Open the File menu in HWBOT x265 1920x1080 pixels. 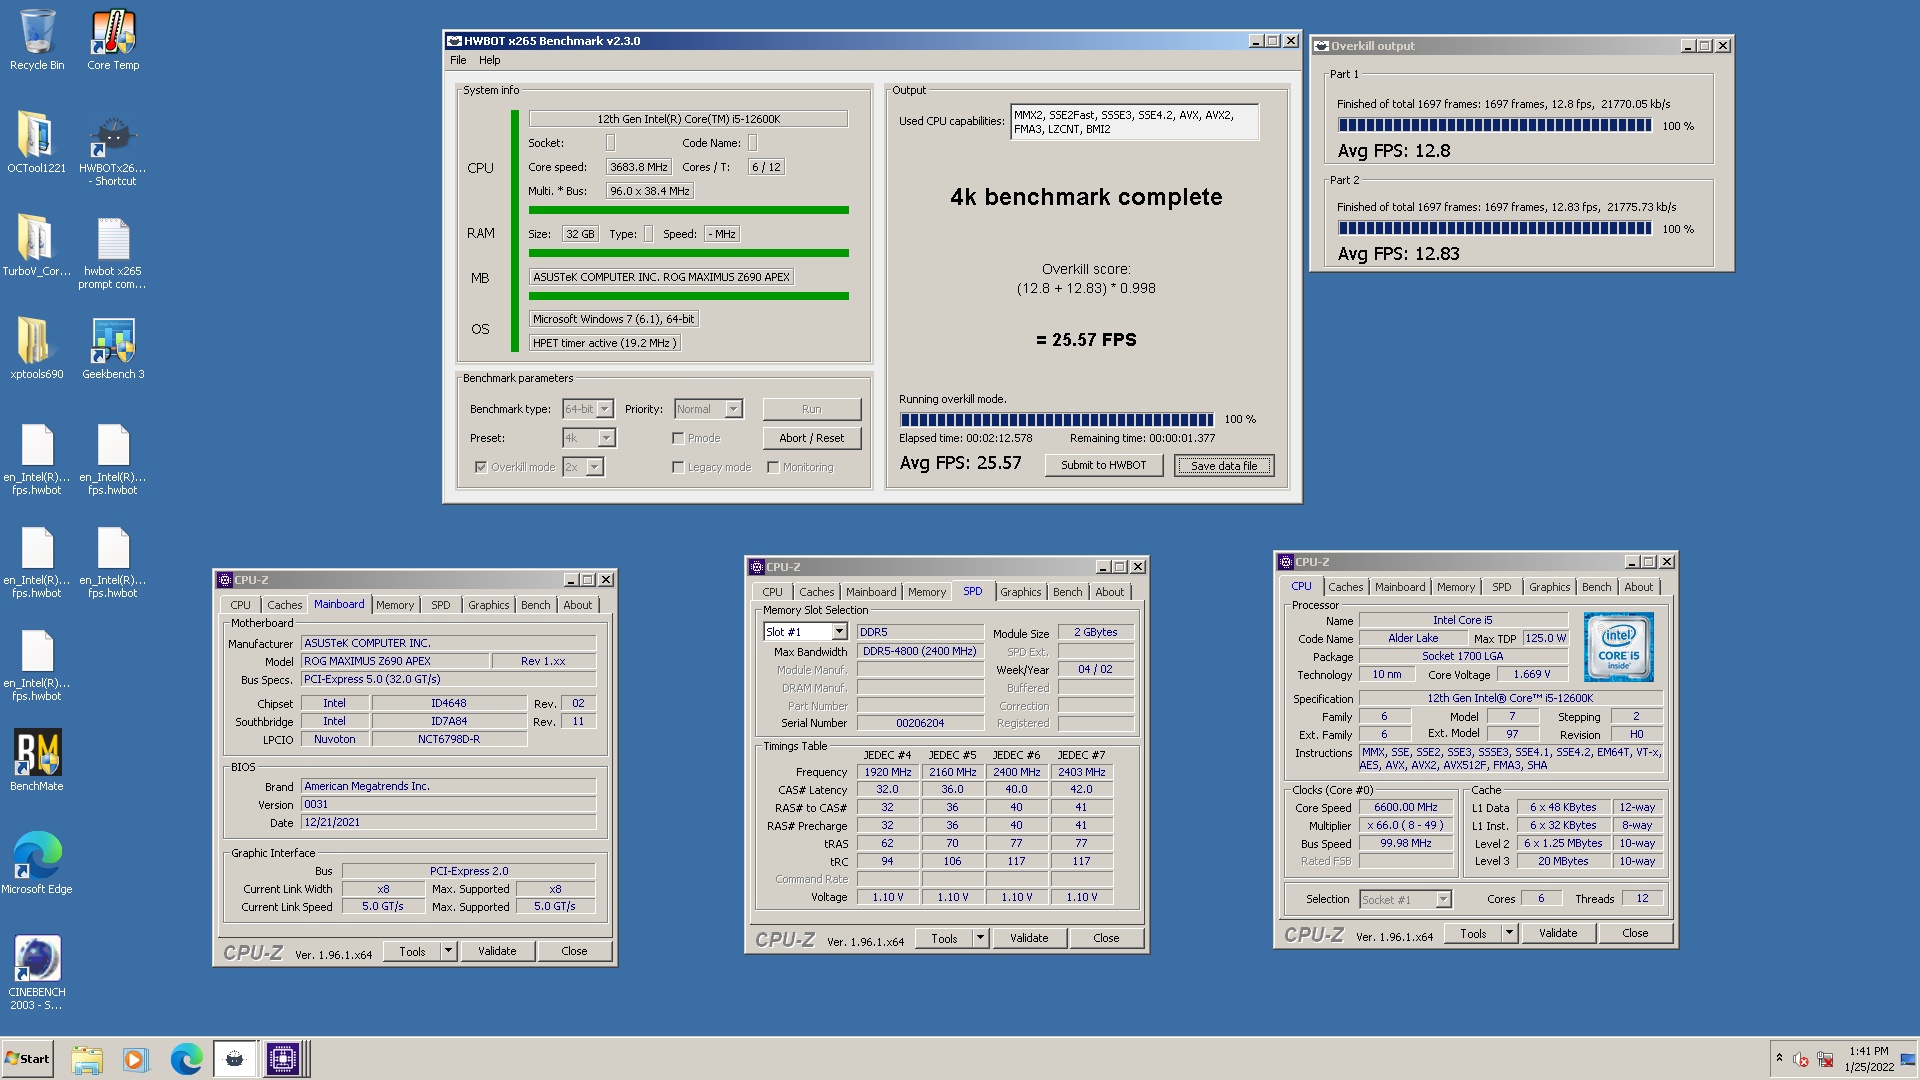(x=458, y=60)
